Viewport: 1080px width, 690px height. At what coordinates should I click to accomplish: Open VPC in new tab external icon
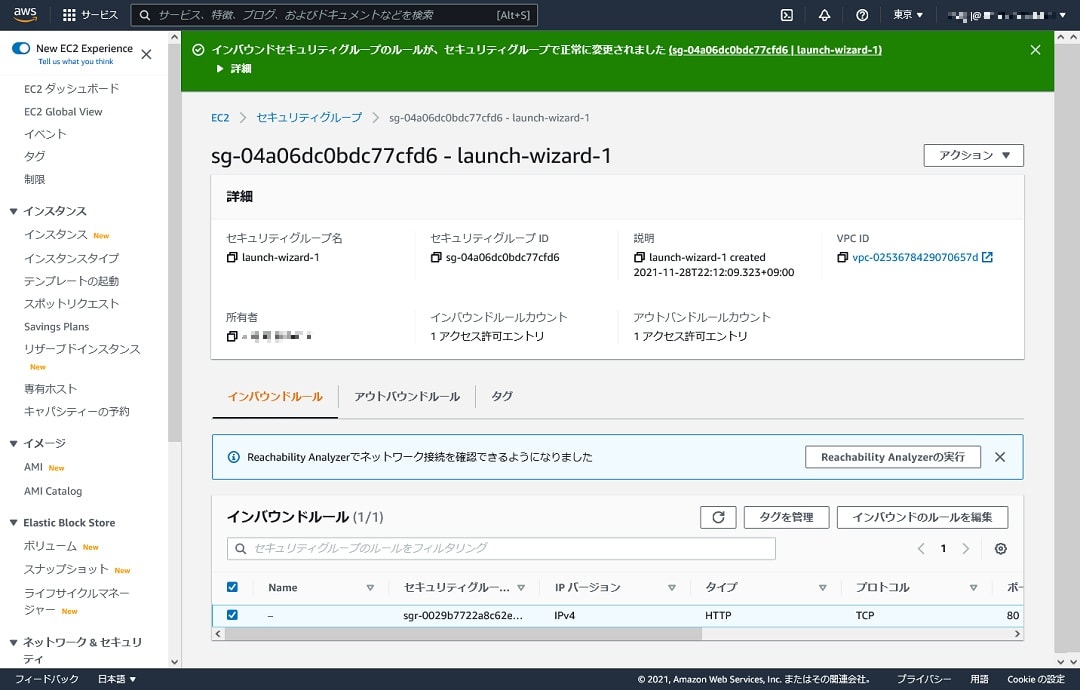(987, 257)
